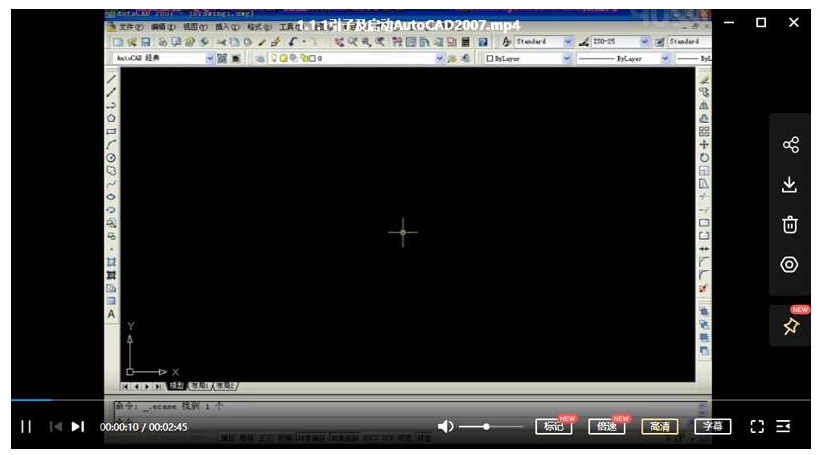Image resolution: width=820 pixels, height=455 pixels.
Task: Toggle layer 0 on/off lightbulb icon
Action: coord(274,59)
